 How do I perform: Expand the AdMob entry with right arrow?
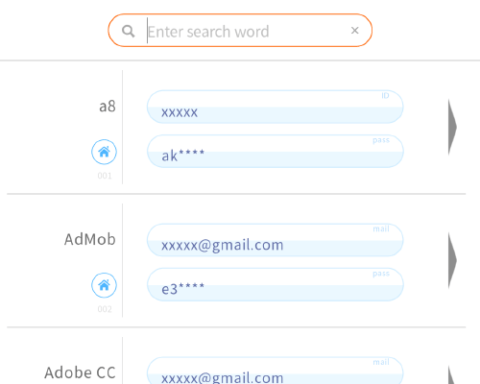point(452,260)
